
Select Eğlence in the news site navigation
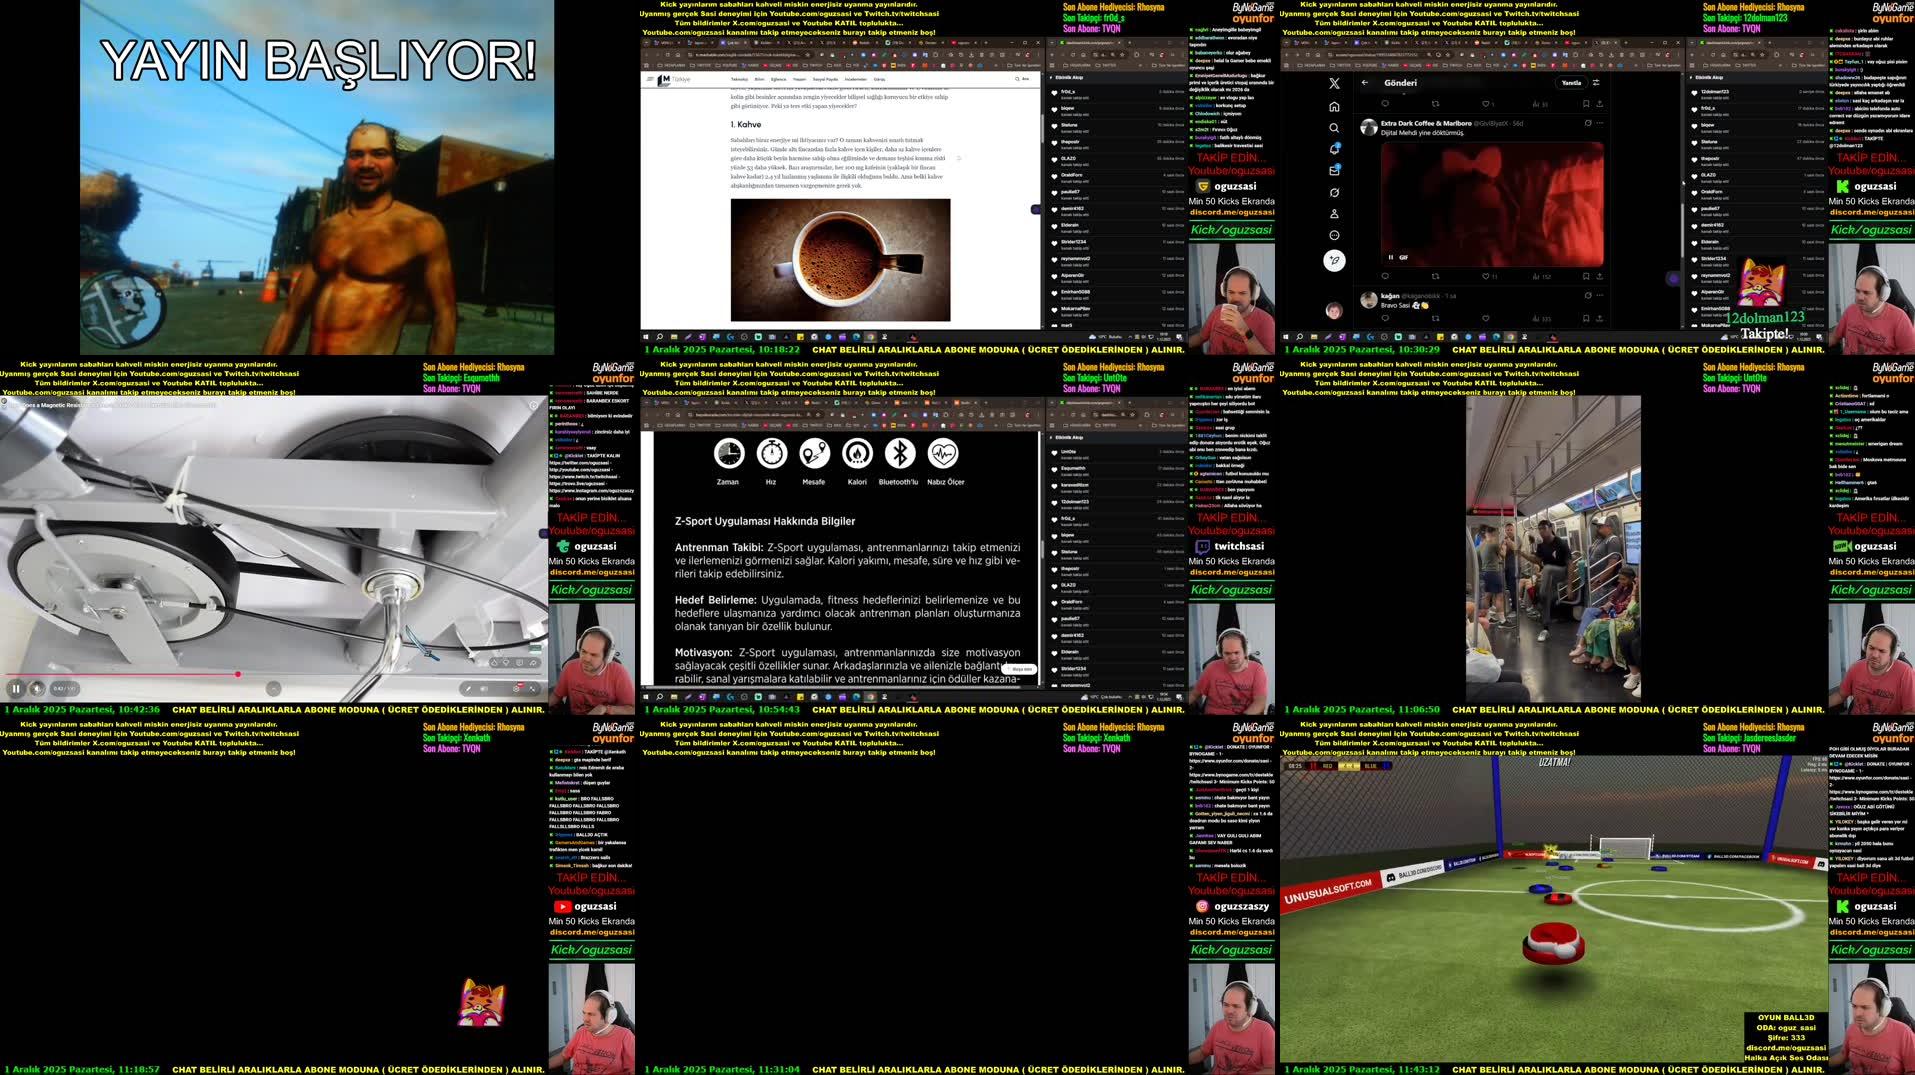coord(779,79)
